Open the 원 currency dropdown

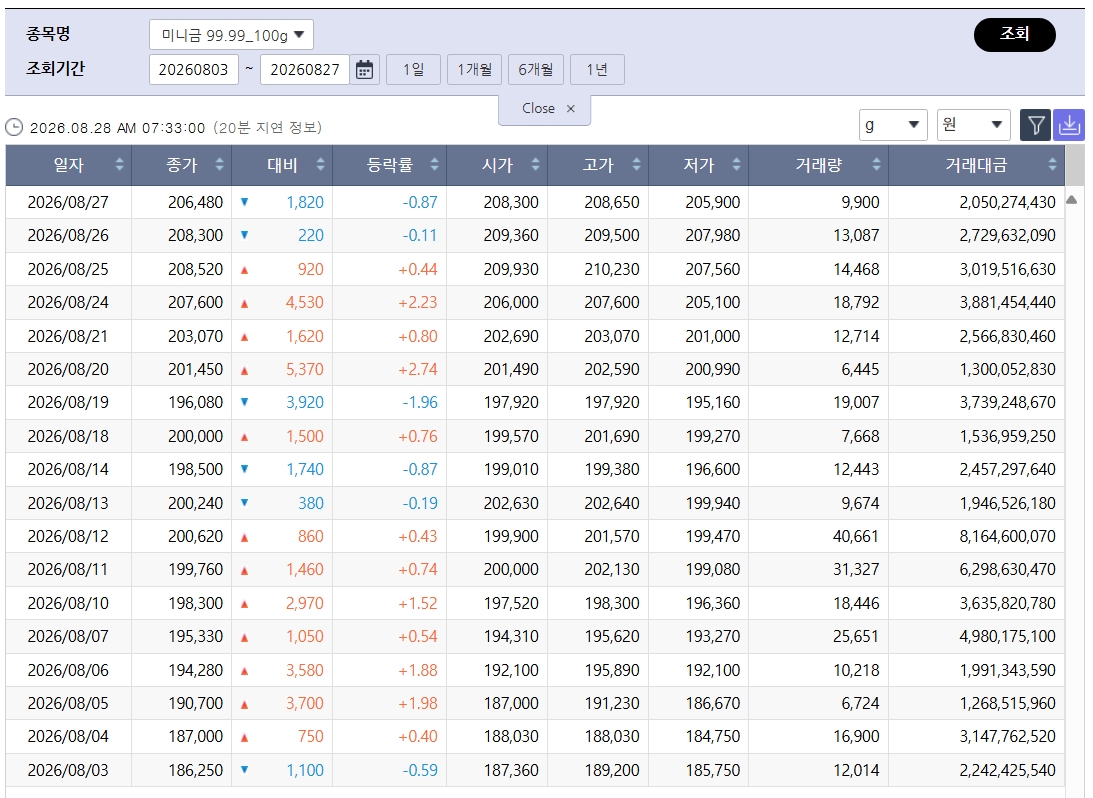pos(974,125)
